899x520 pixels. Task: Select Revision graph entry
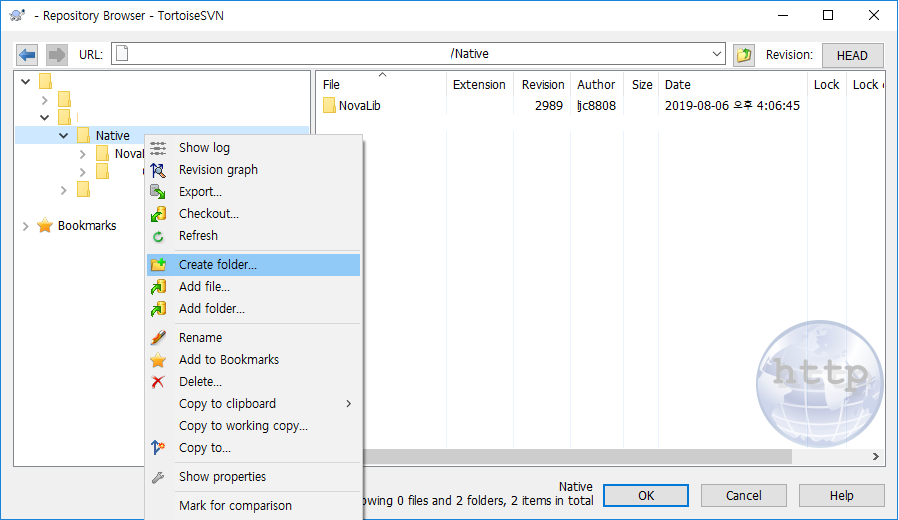point(253,170)
